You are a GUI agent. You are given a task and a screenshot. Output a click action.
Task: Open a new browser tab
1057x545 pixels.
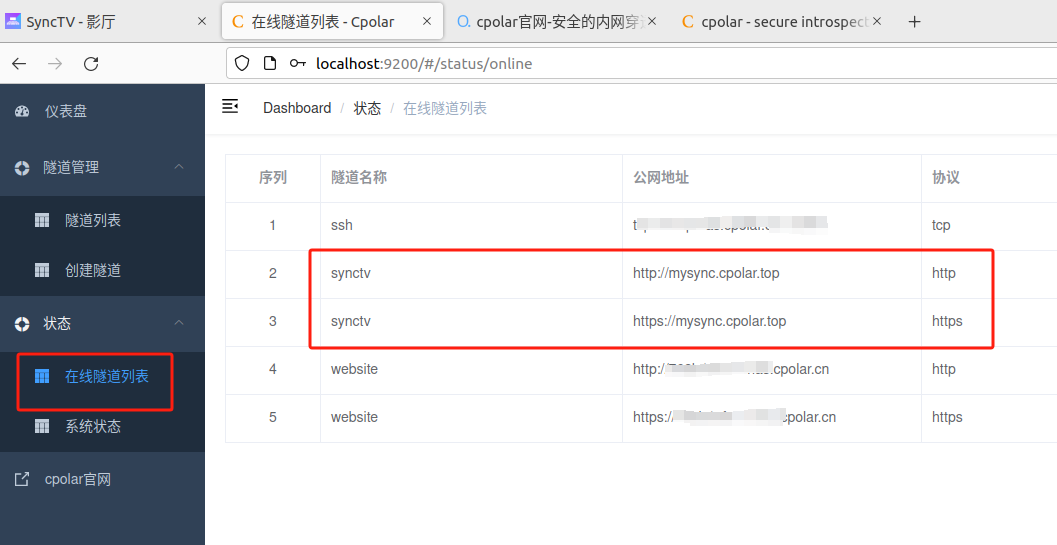pyautogui.click(x=914, y=22)
